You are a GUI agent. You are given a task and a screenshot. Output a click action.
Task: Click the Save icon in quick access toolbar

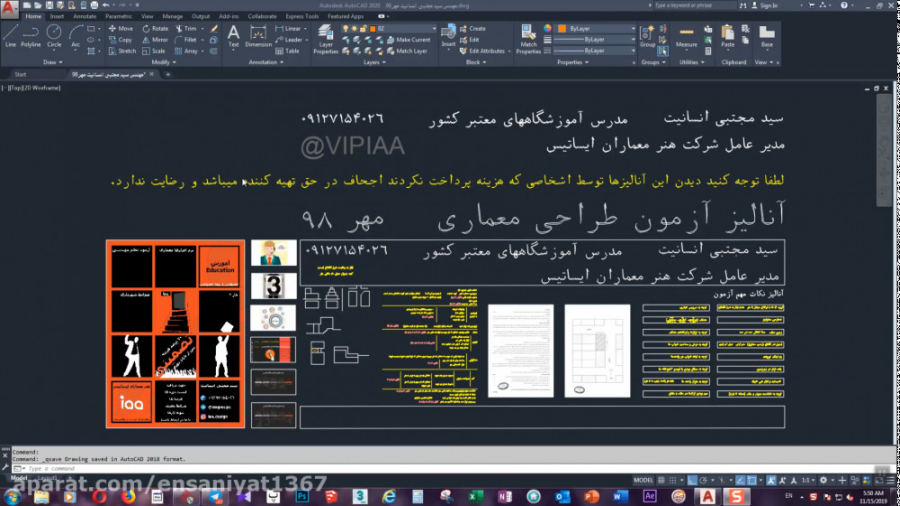click(49, 5)
